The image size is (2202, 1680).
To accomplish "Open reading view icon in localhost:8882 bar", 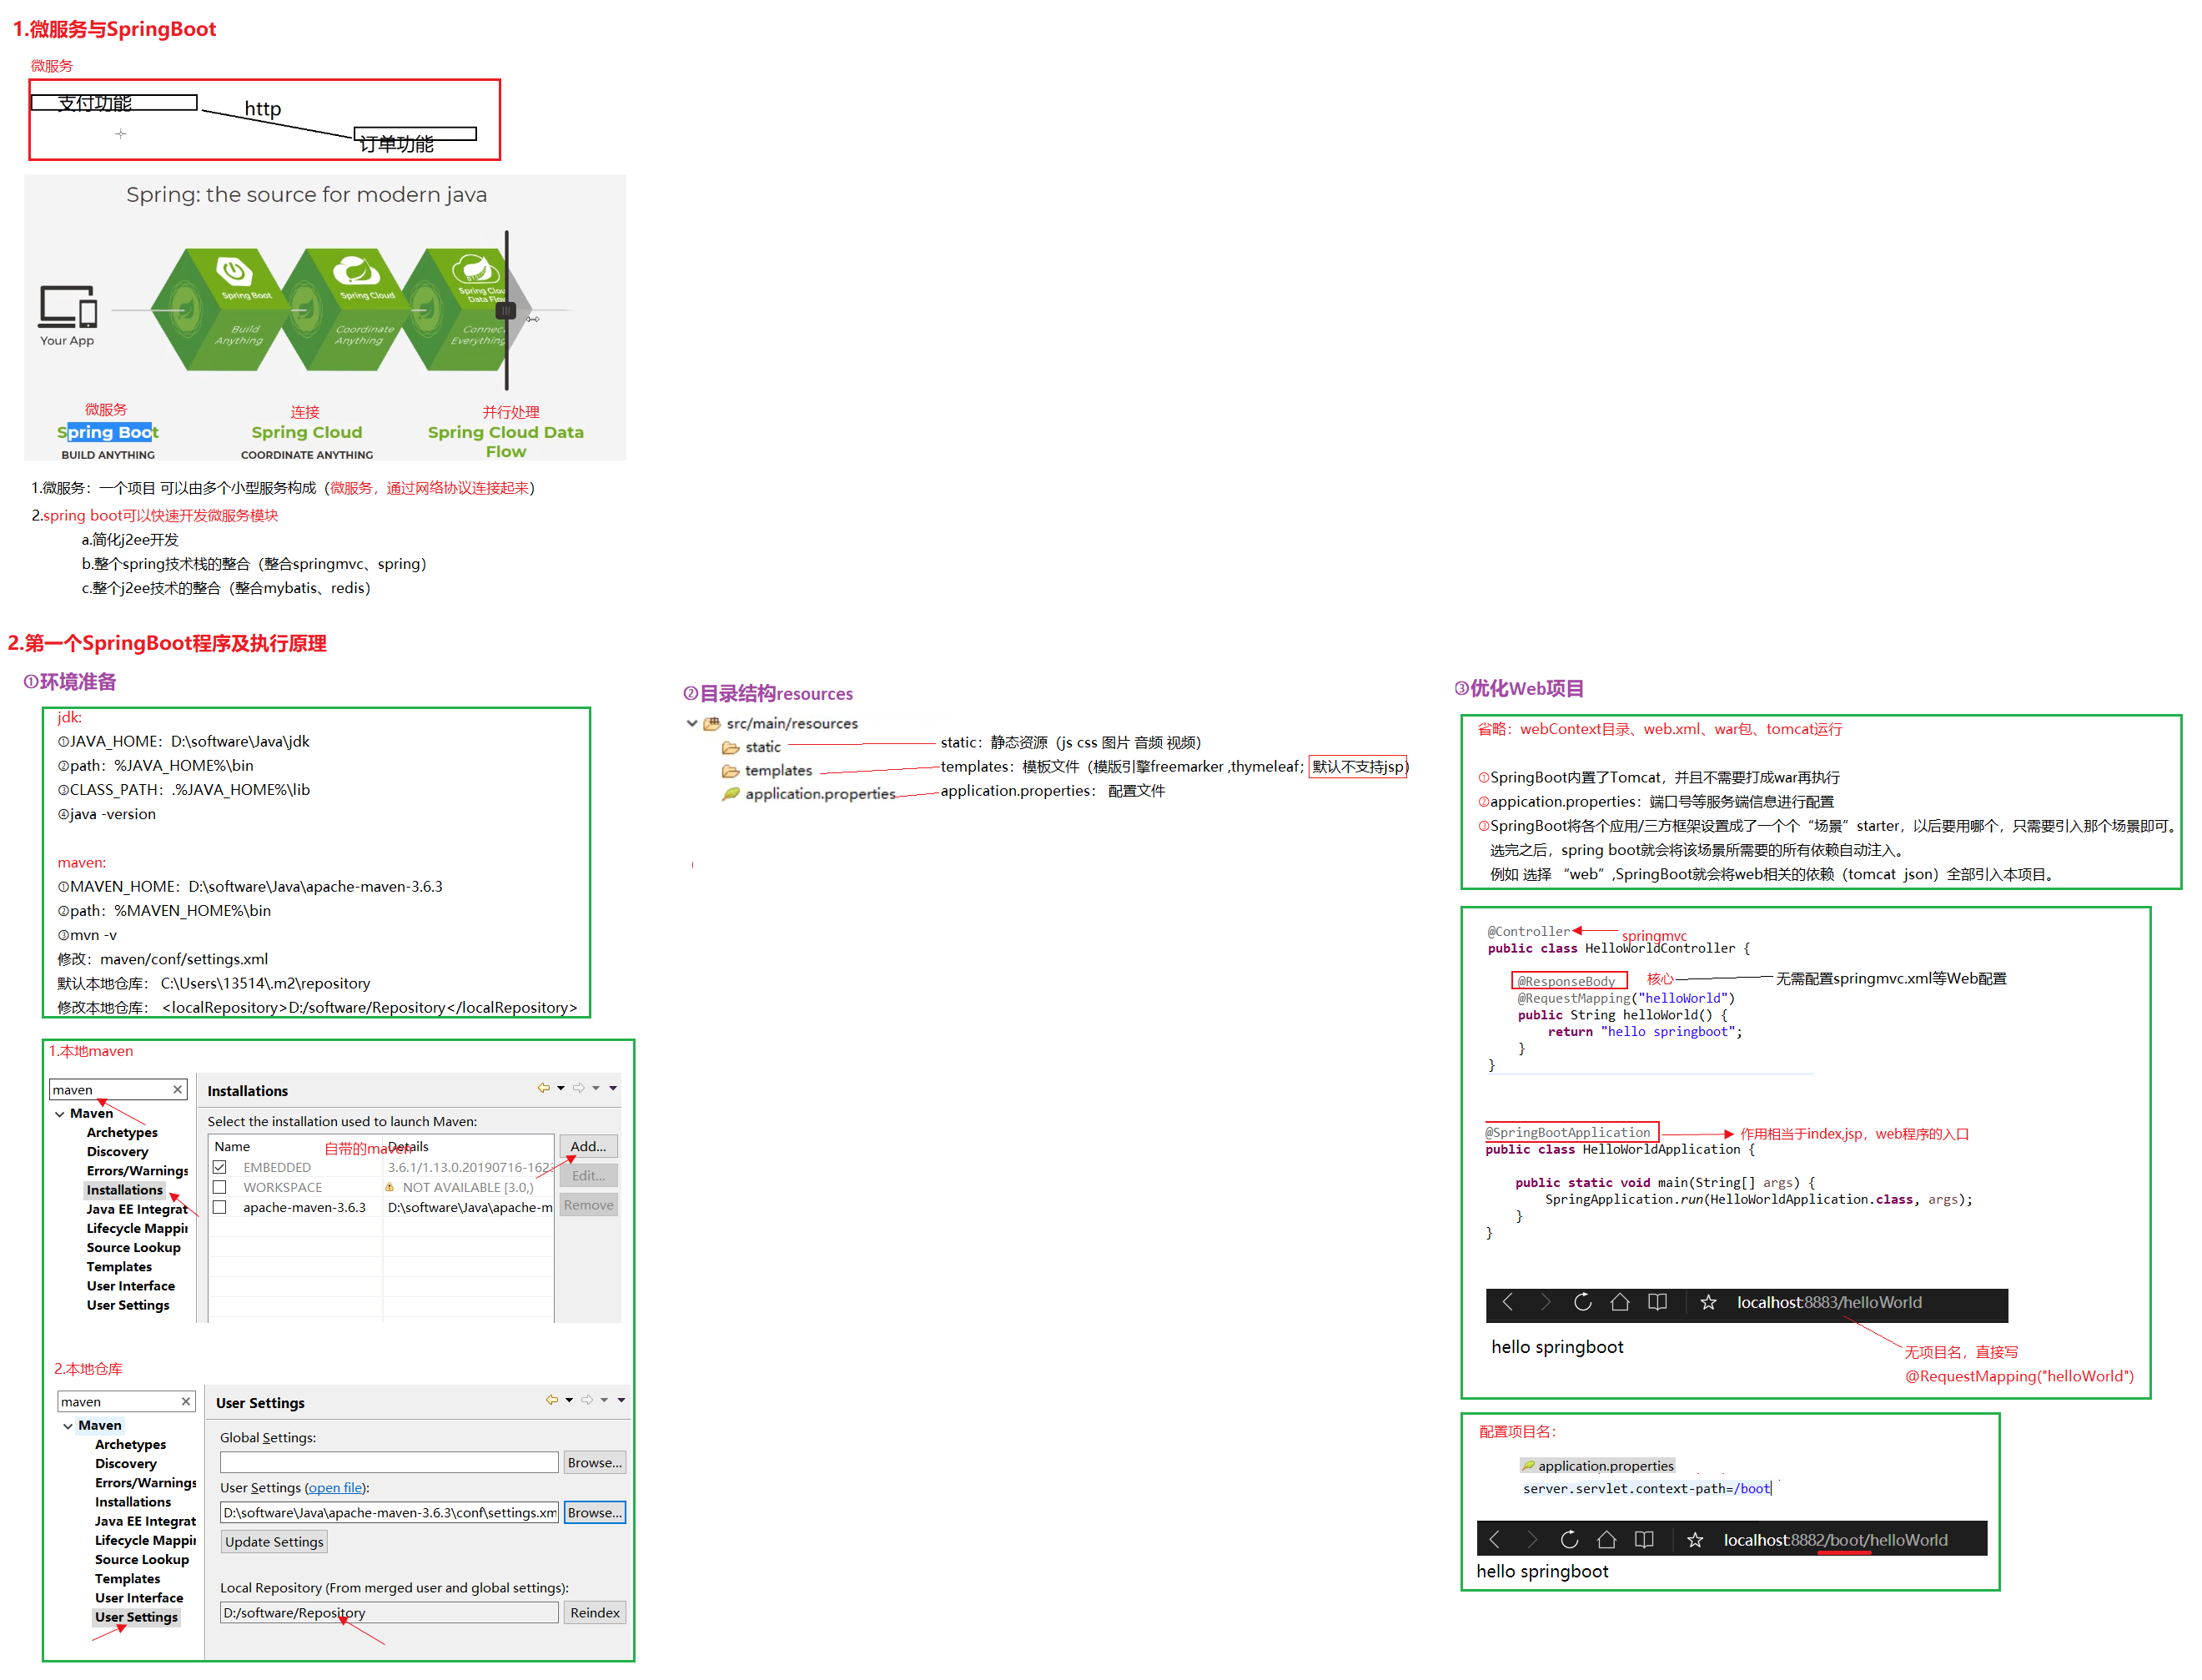I will click(x=1643, y=1540).
